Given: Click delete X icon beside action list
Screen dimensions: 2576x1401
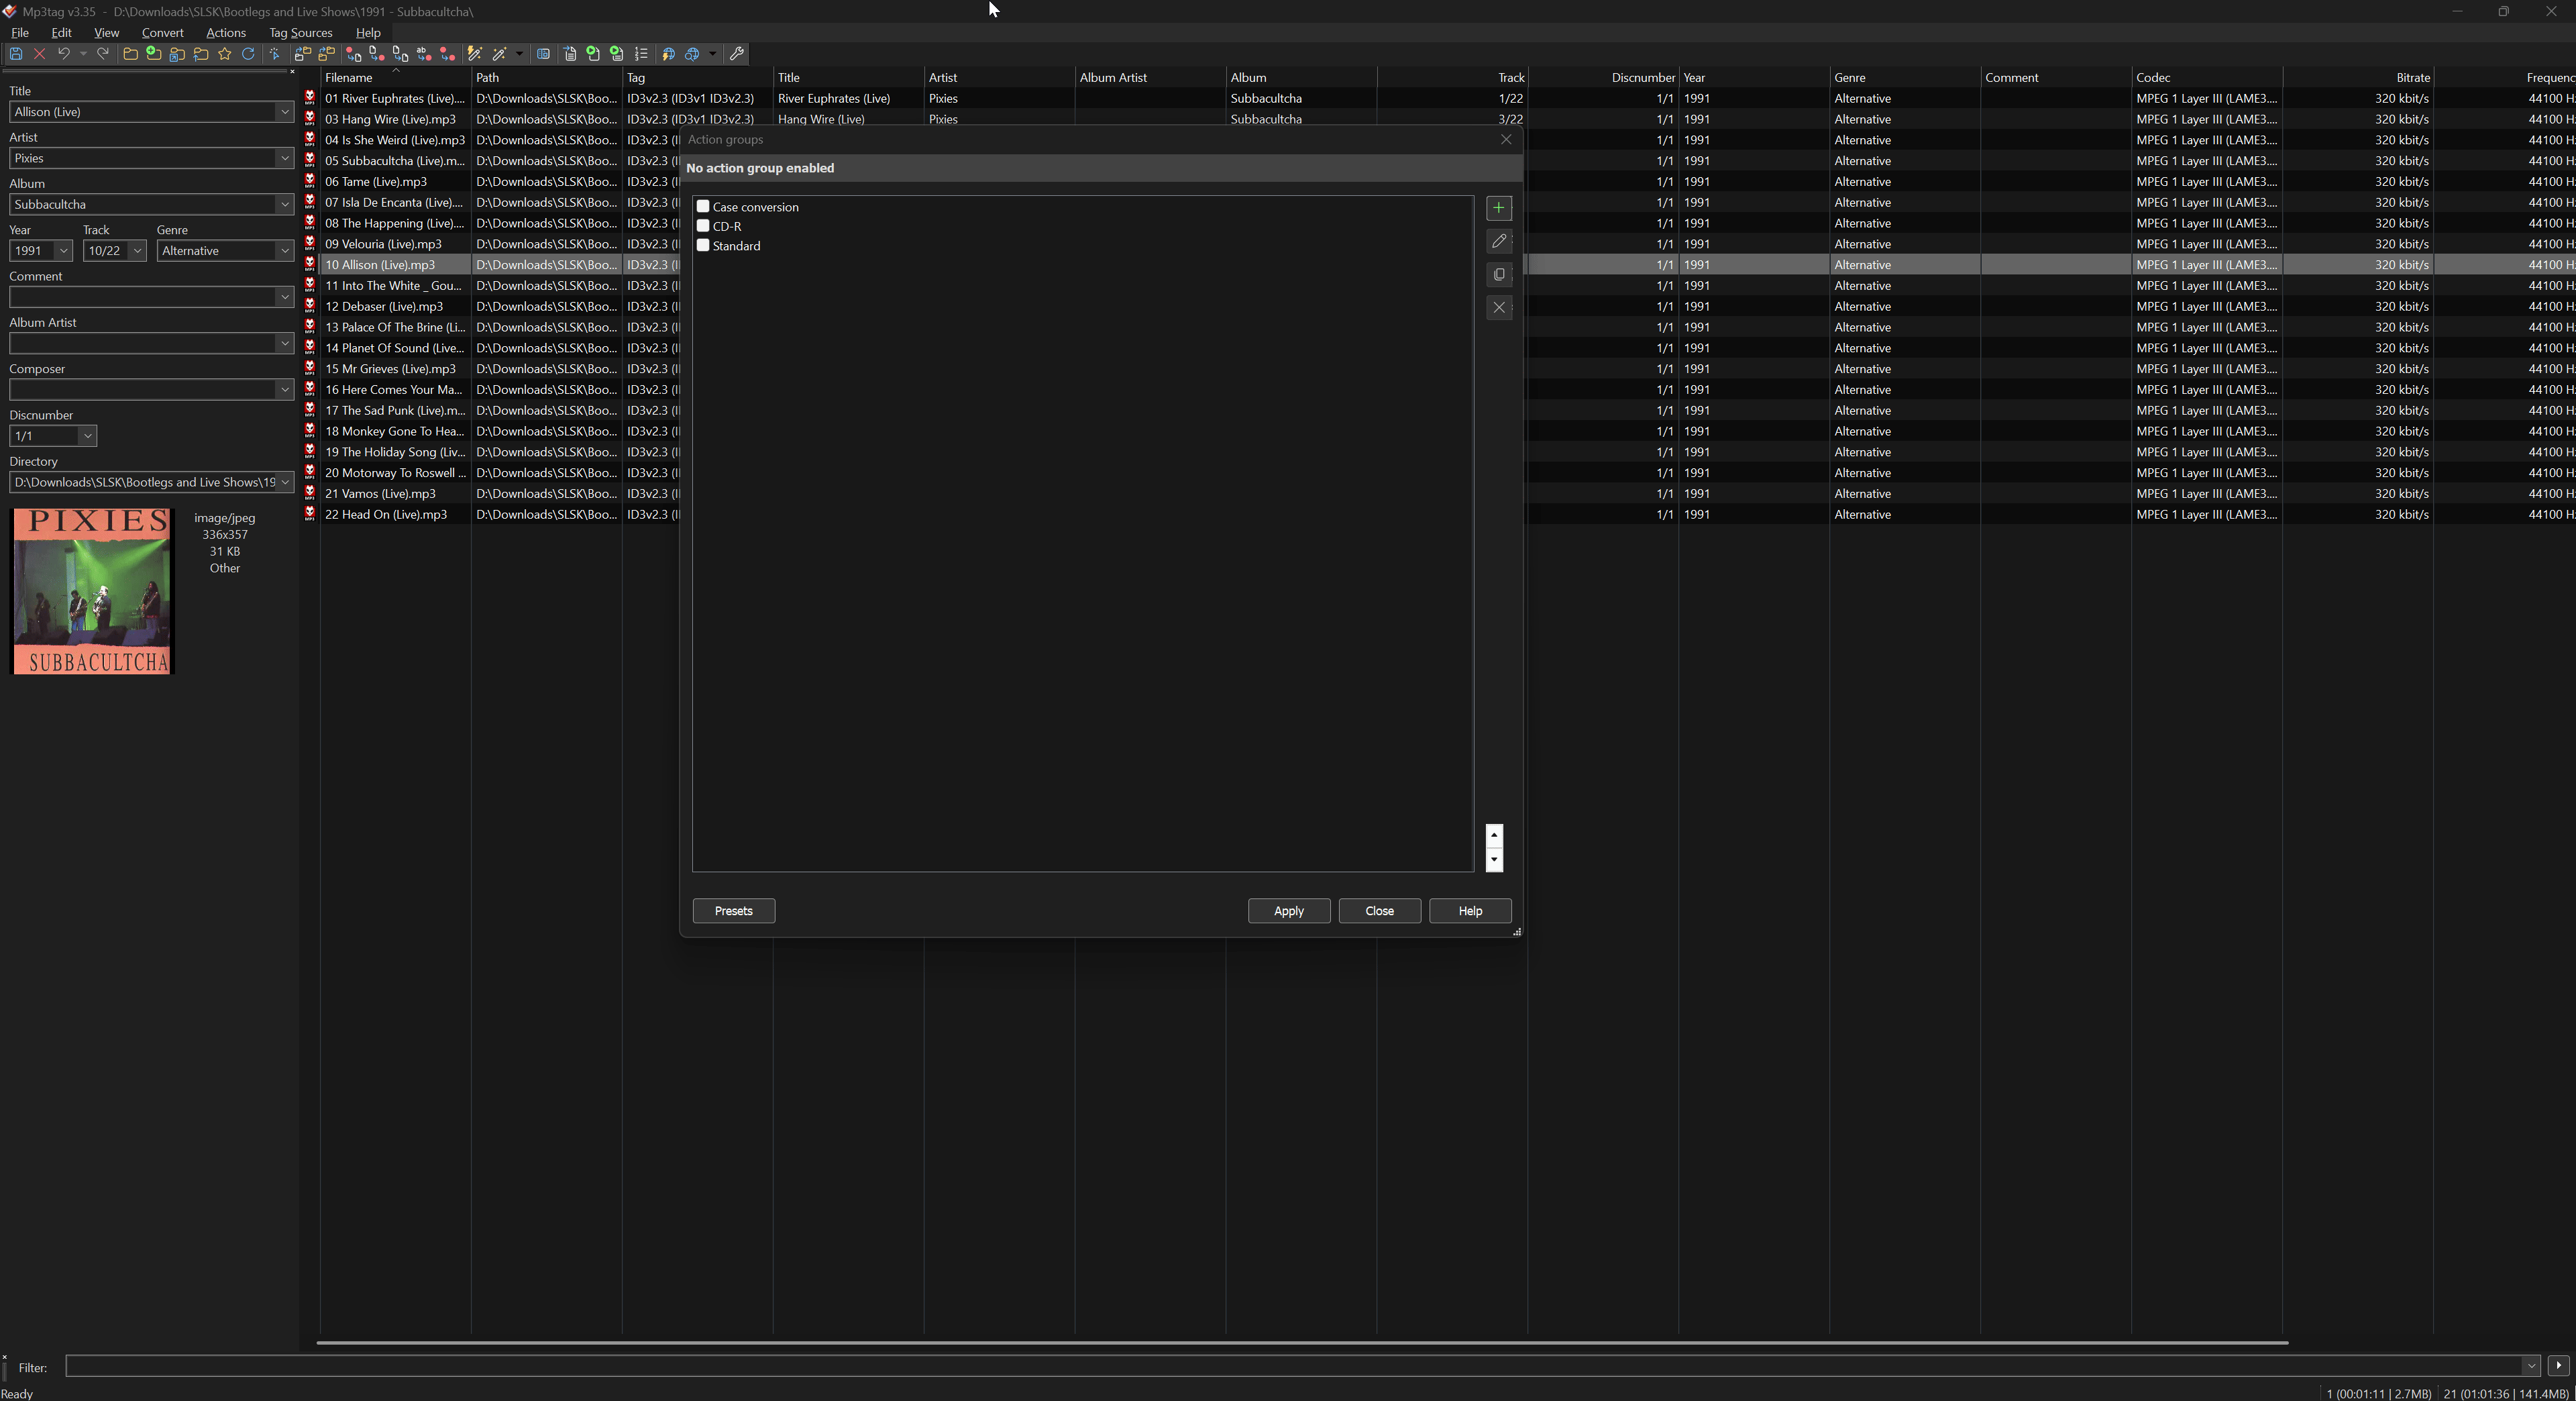Looking at the screenshot, I should point(1498,307).
